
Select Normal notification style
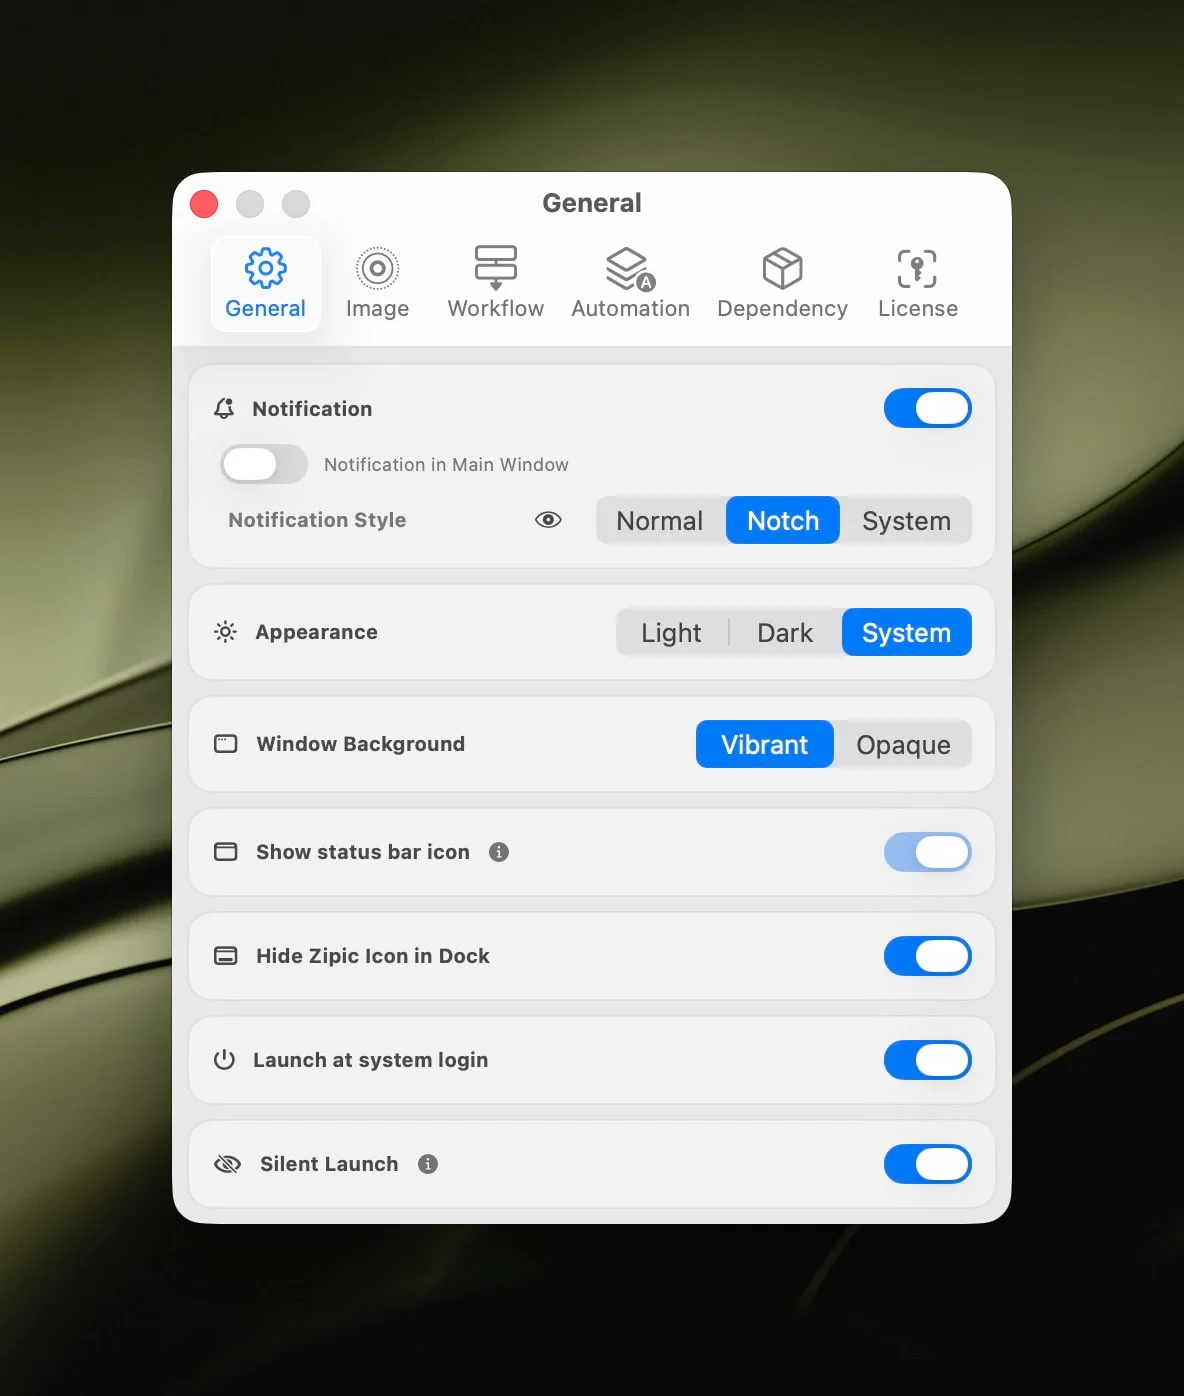click(660, 521)
